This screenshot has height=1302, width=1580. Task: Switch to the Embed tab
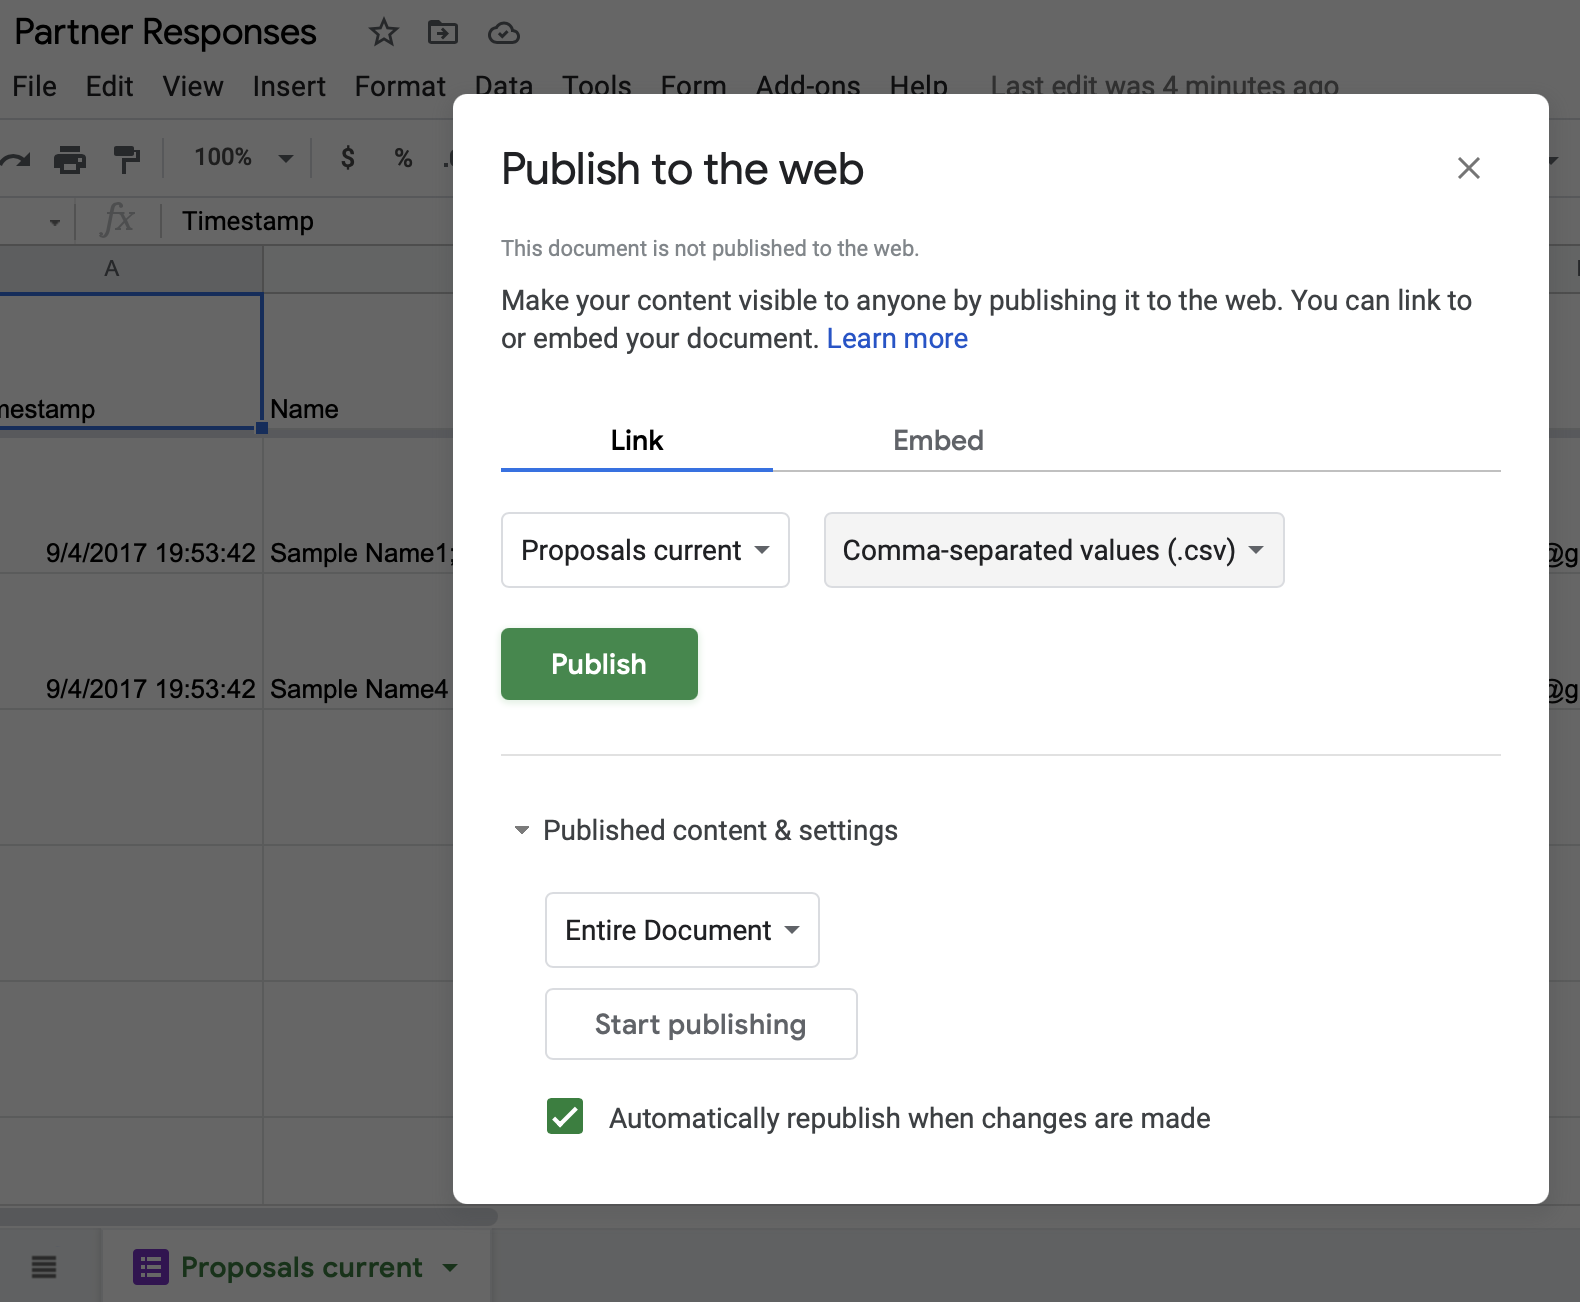tap(938, 440)
